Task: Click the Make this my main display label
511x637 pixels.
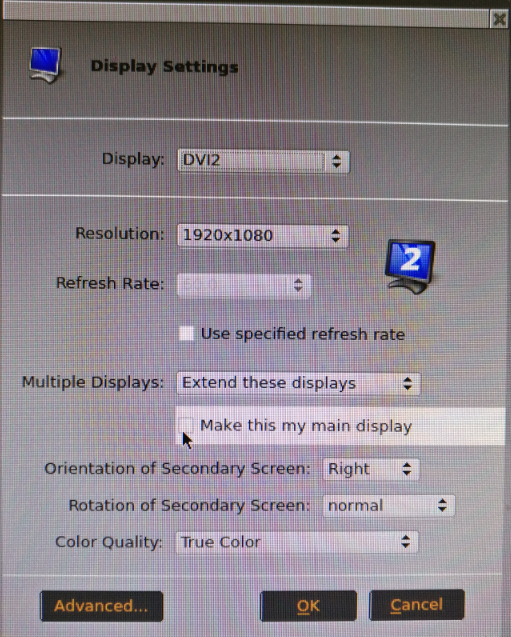Action: pyautogui.click(x=306, y=426)
